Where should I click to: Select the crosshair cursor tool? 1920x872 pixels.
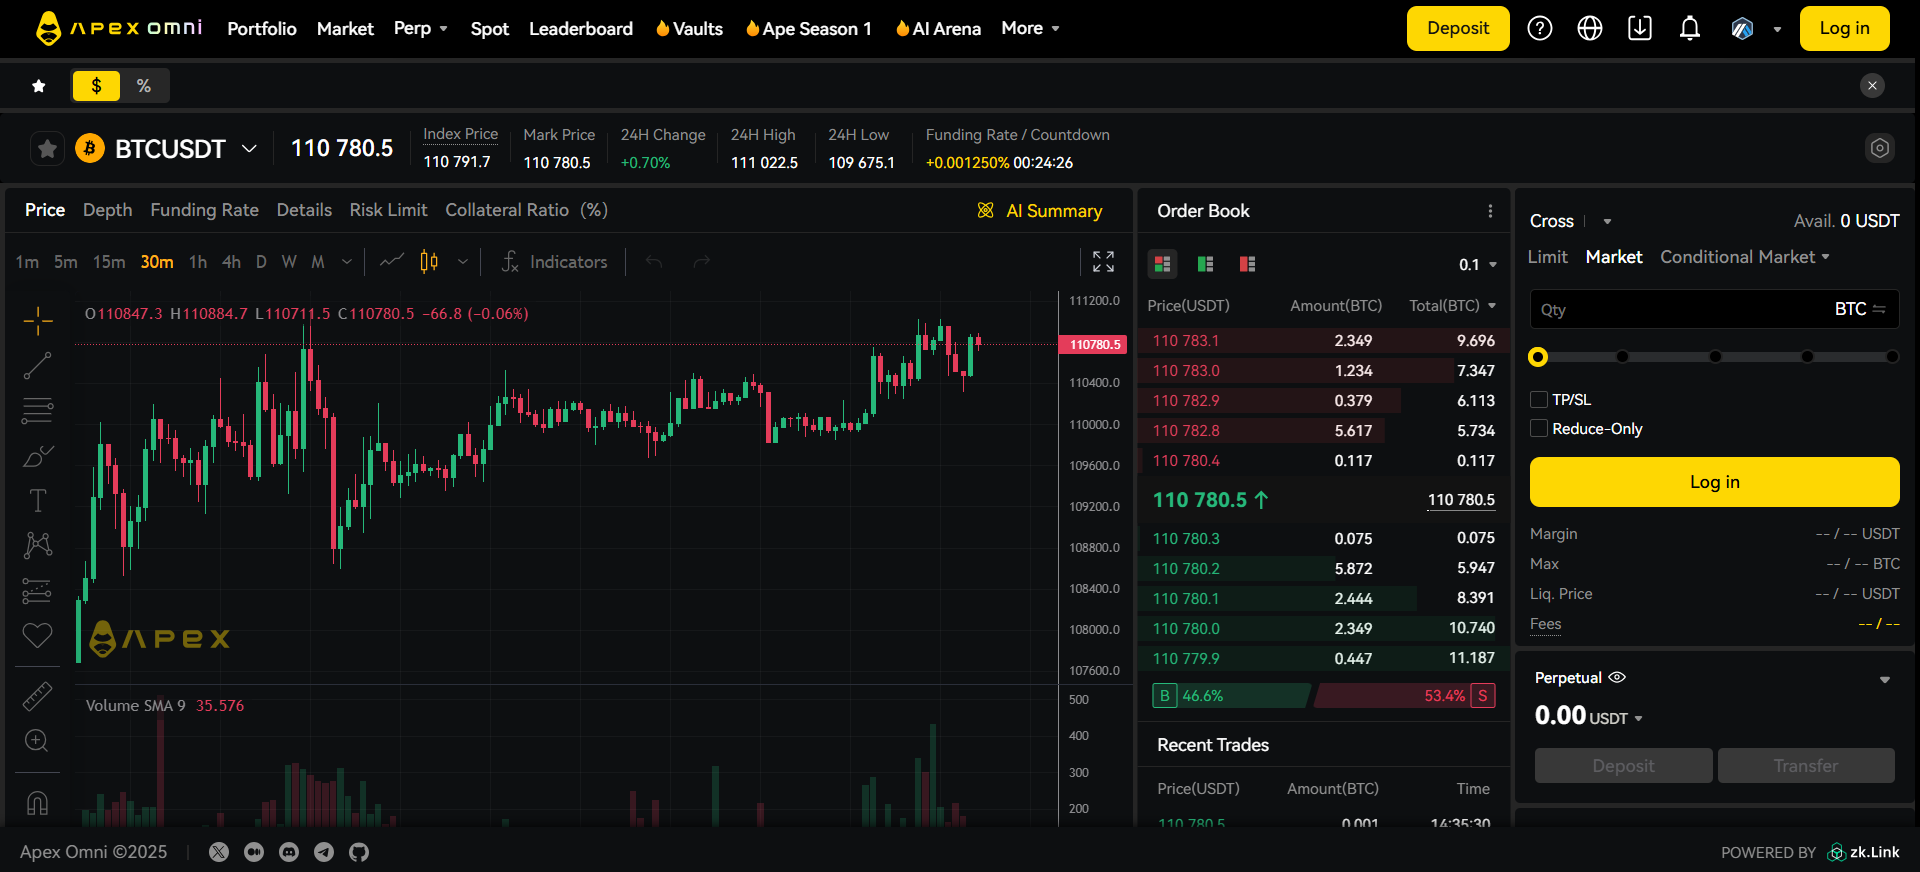pos(38,321)
